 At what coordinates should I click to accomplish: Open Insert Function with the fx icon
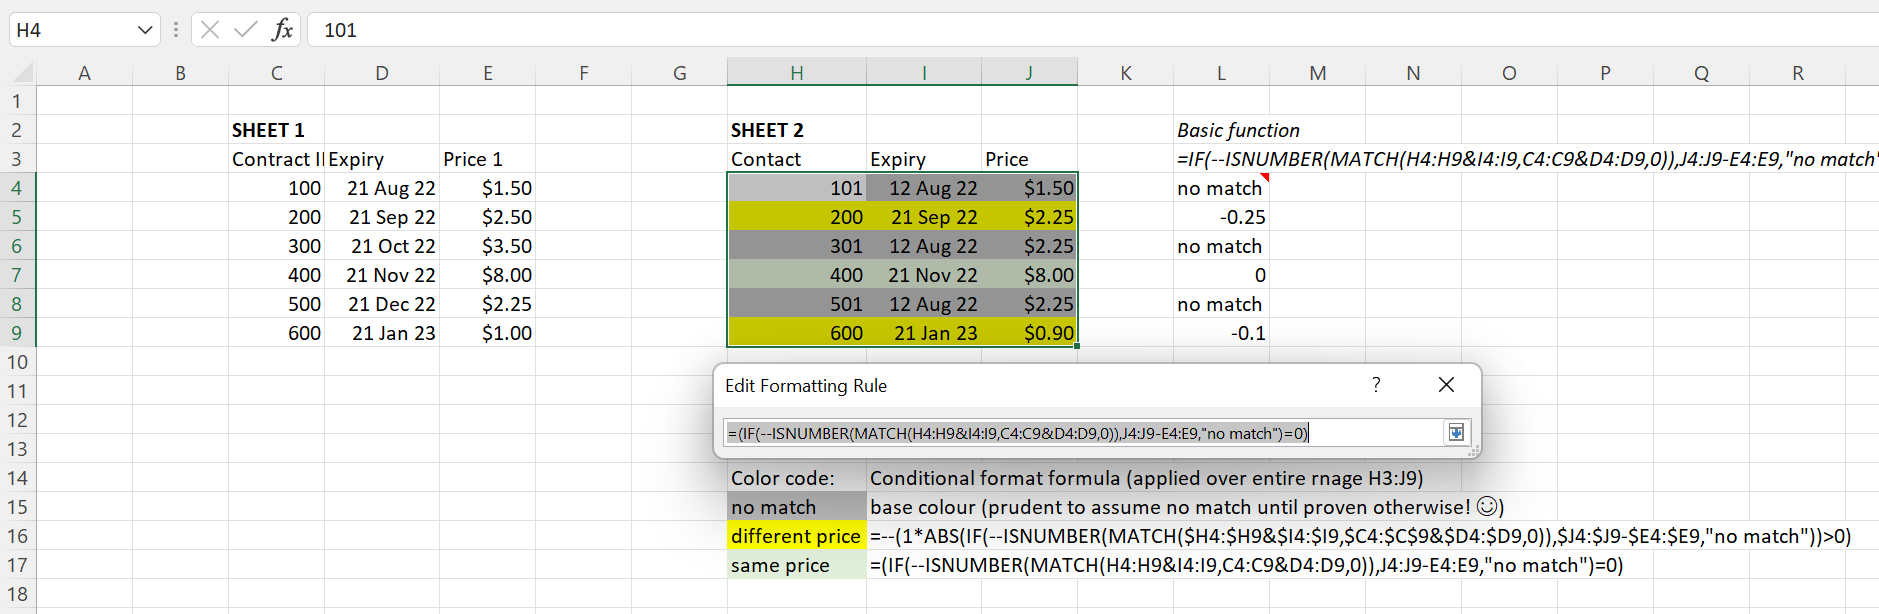click(283, 30)
